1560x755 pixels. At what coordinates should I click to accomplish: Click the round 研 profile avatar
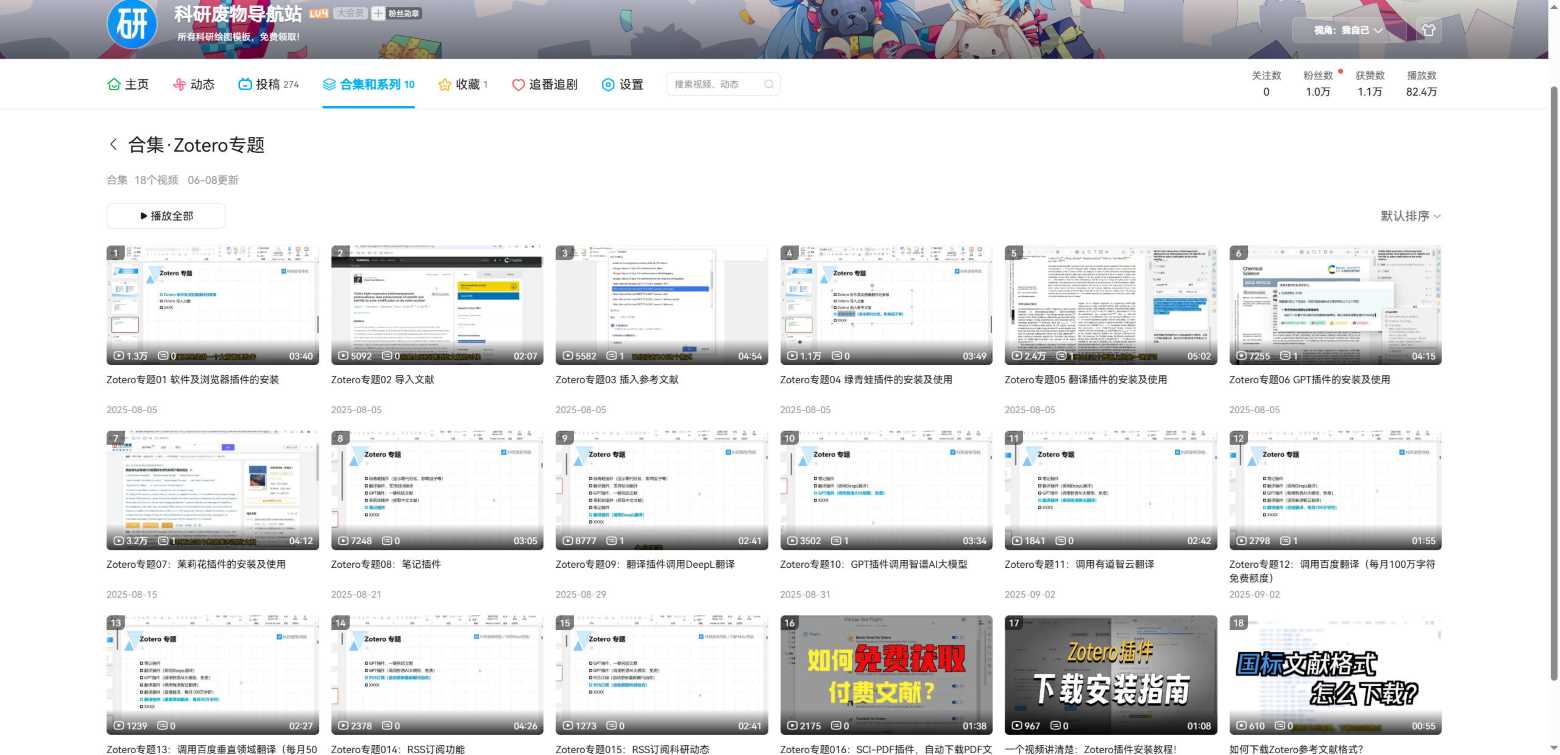coord(132,23)
